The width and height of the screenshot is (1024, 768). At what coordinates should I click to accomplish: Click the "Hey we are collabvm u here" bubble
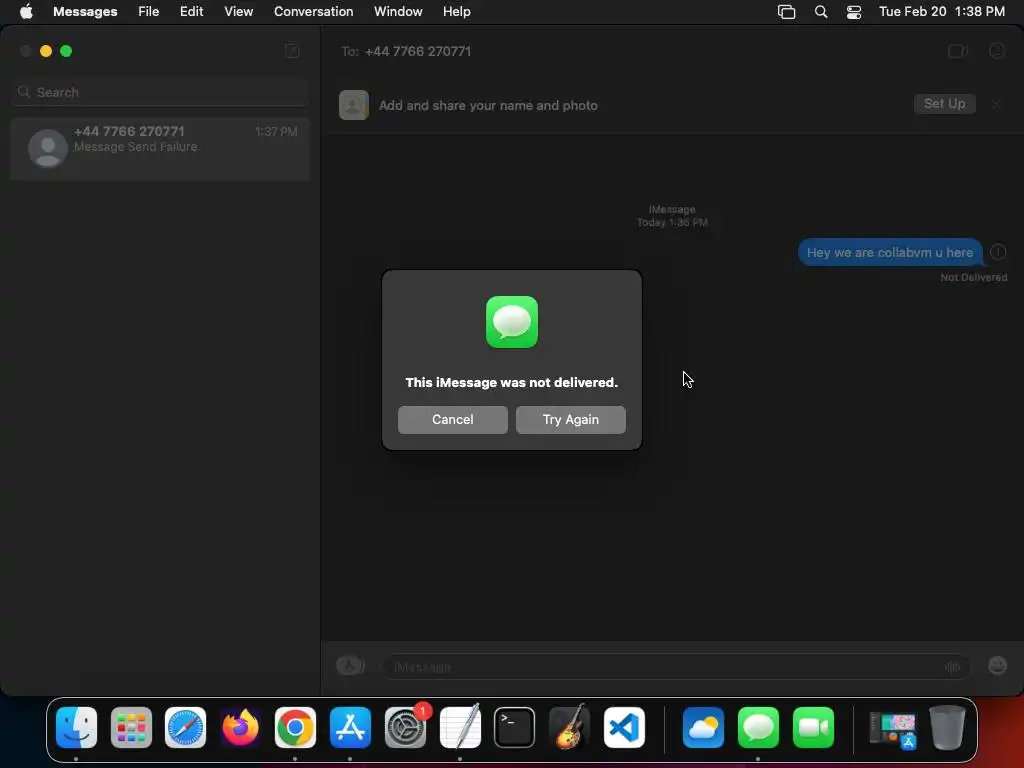(x=889, y=252)
